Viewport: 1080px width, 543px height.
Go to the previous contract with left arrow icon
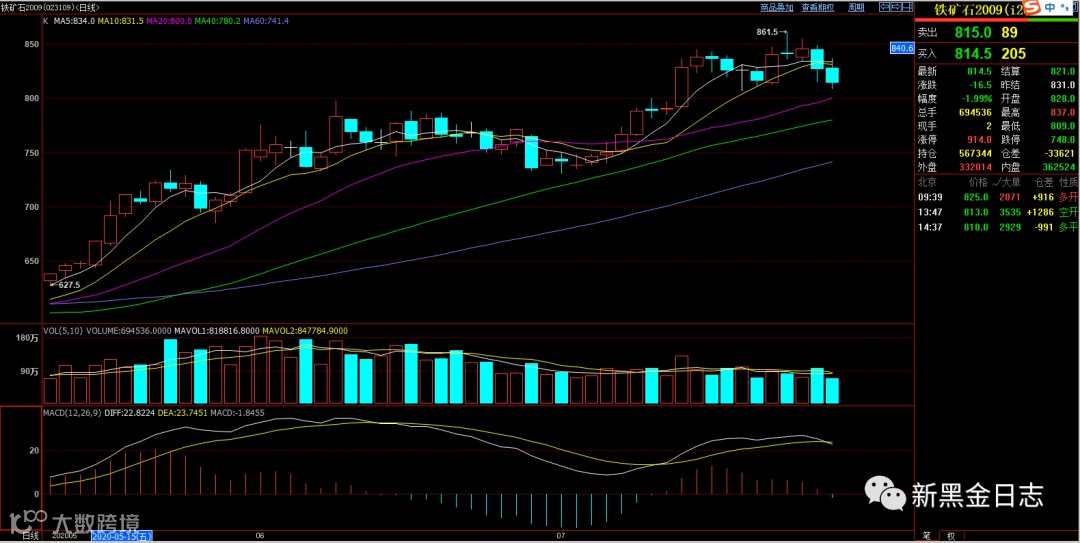pyautogui.click(x=884, y=7)
